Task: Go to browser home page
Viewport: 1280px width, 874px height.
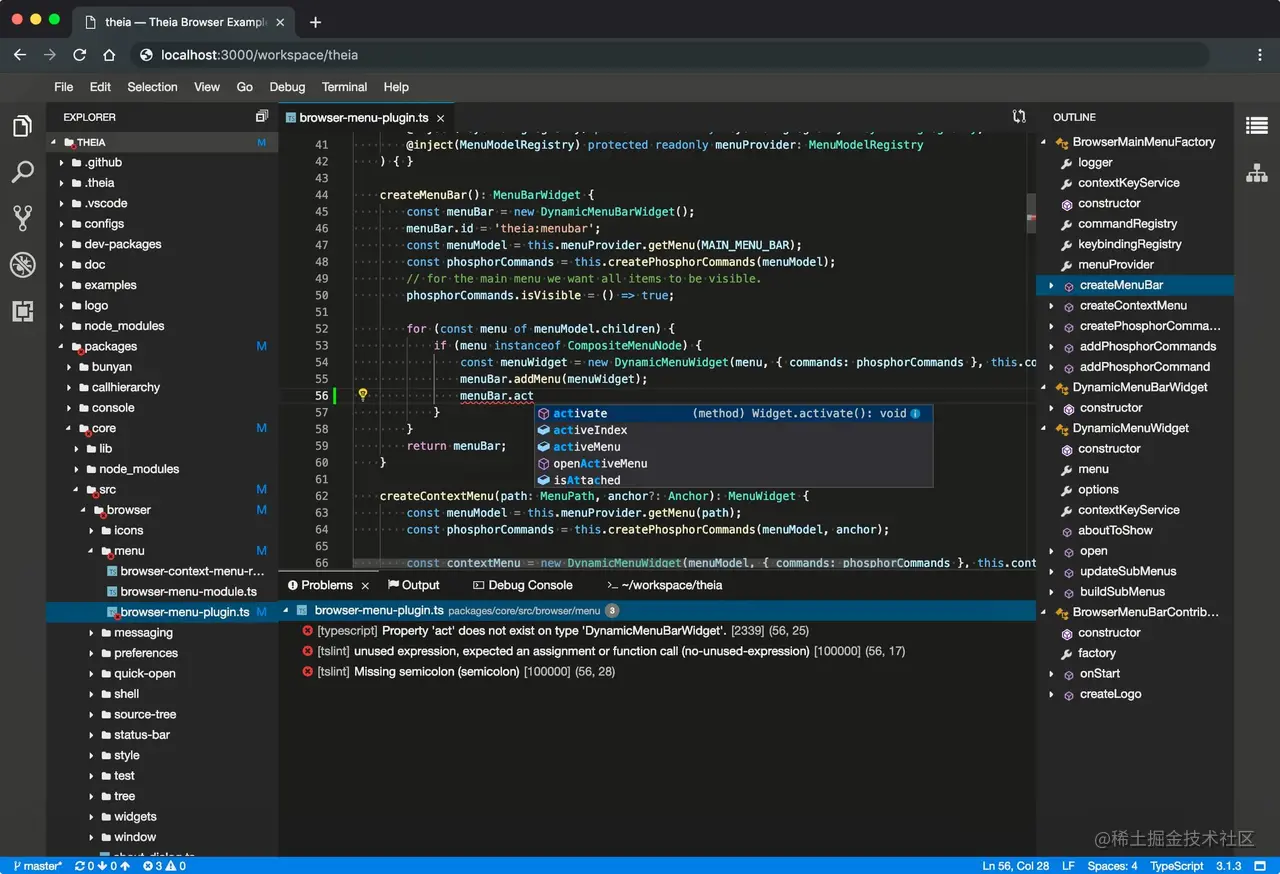Action: coord(110,55)
